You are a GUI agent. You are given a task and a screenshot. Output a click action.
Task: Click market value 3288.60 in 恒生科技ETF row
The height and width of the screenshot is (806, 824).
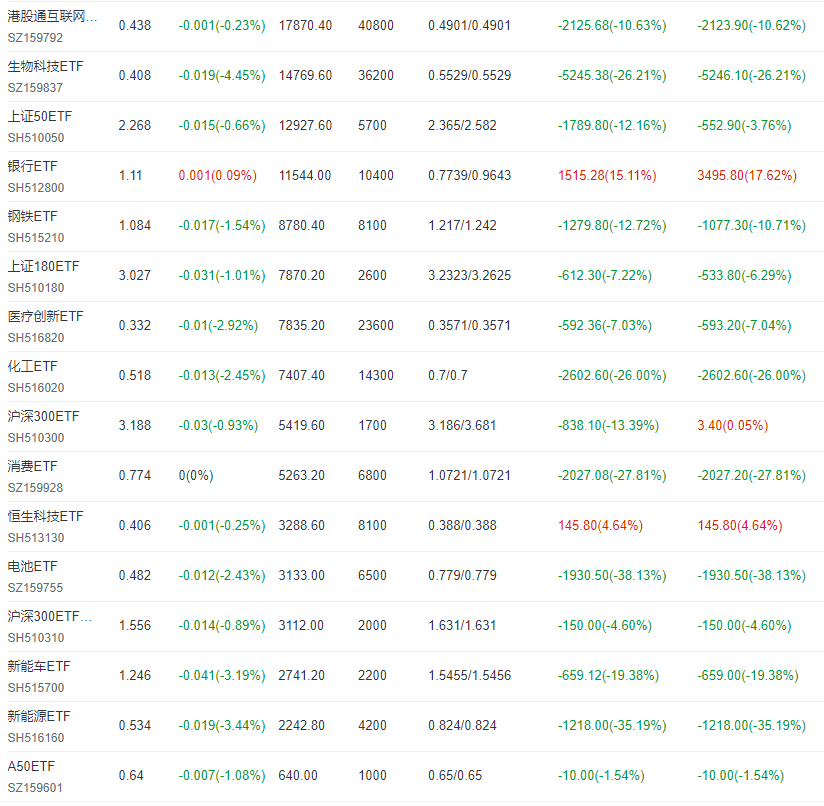click(301, 525)
